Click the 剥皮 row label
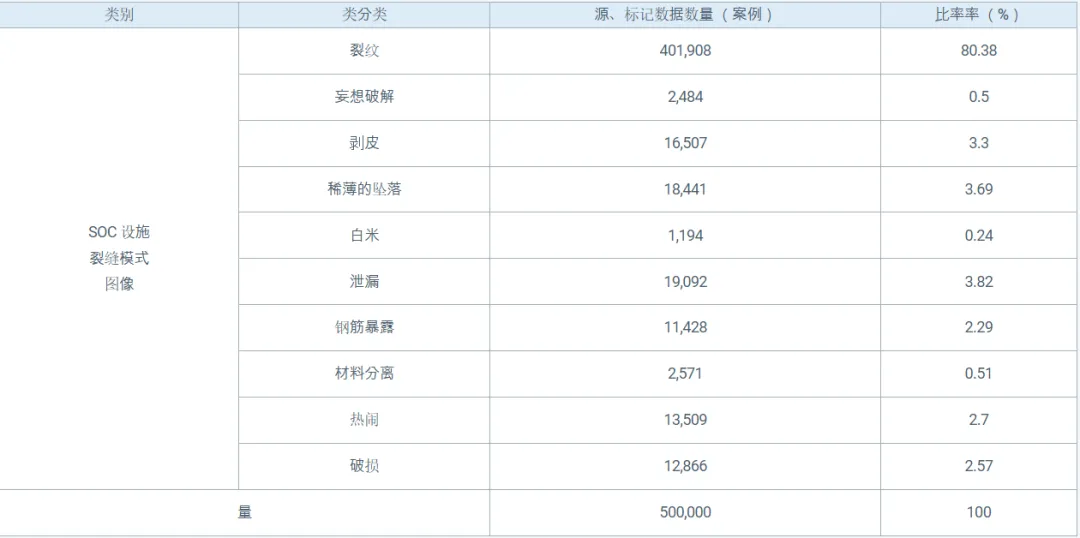1080x538 pixels. [364, 143]
